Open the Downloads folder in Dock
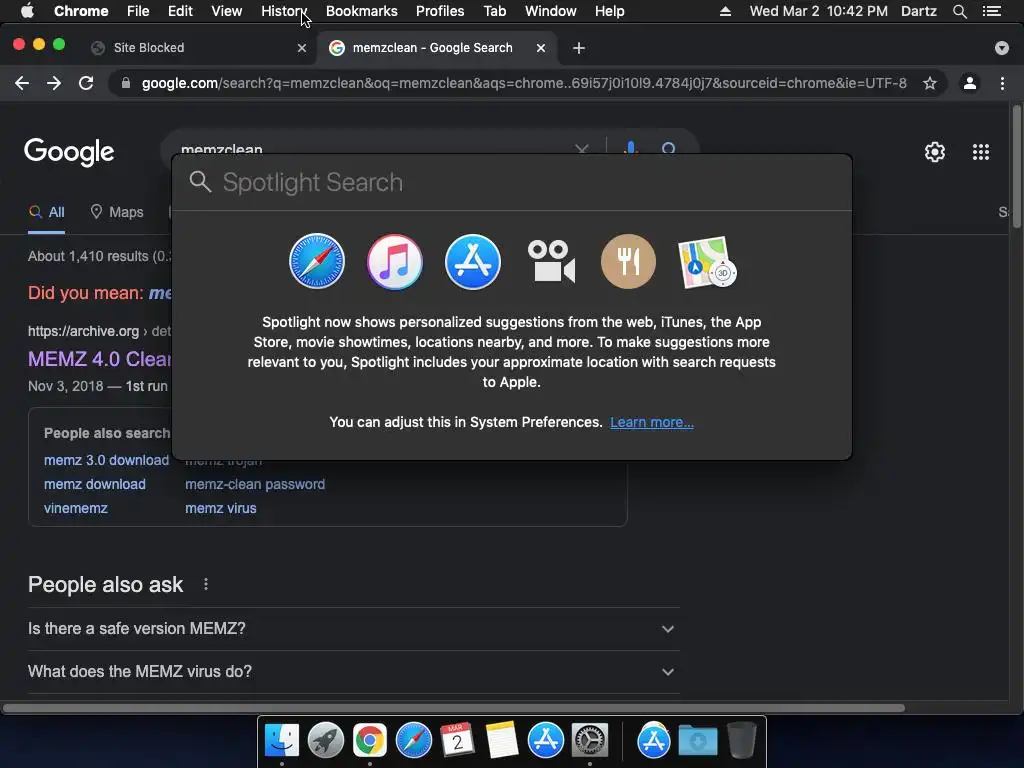1024x768 pixels. pyautogui.click(x=698, y=741)
